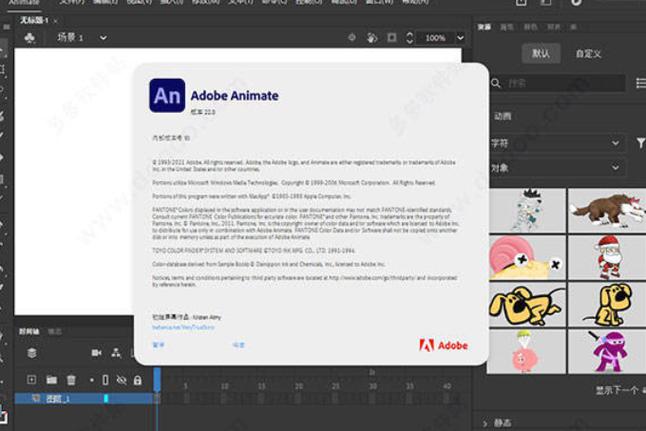The height and width of the screenshot is (431, 646).
Task: Close the 无标题-1 document tab
Action: click(x=55, y=21)
